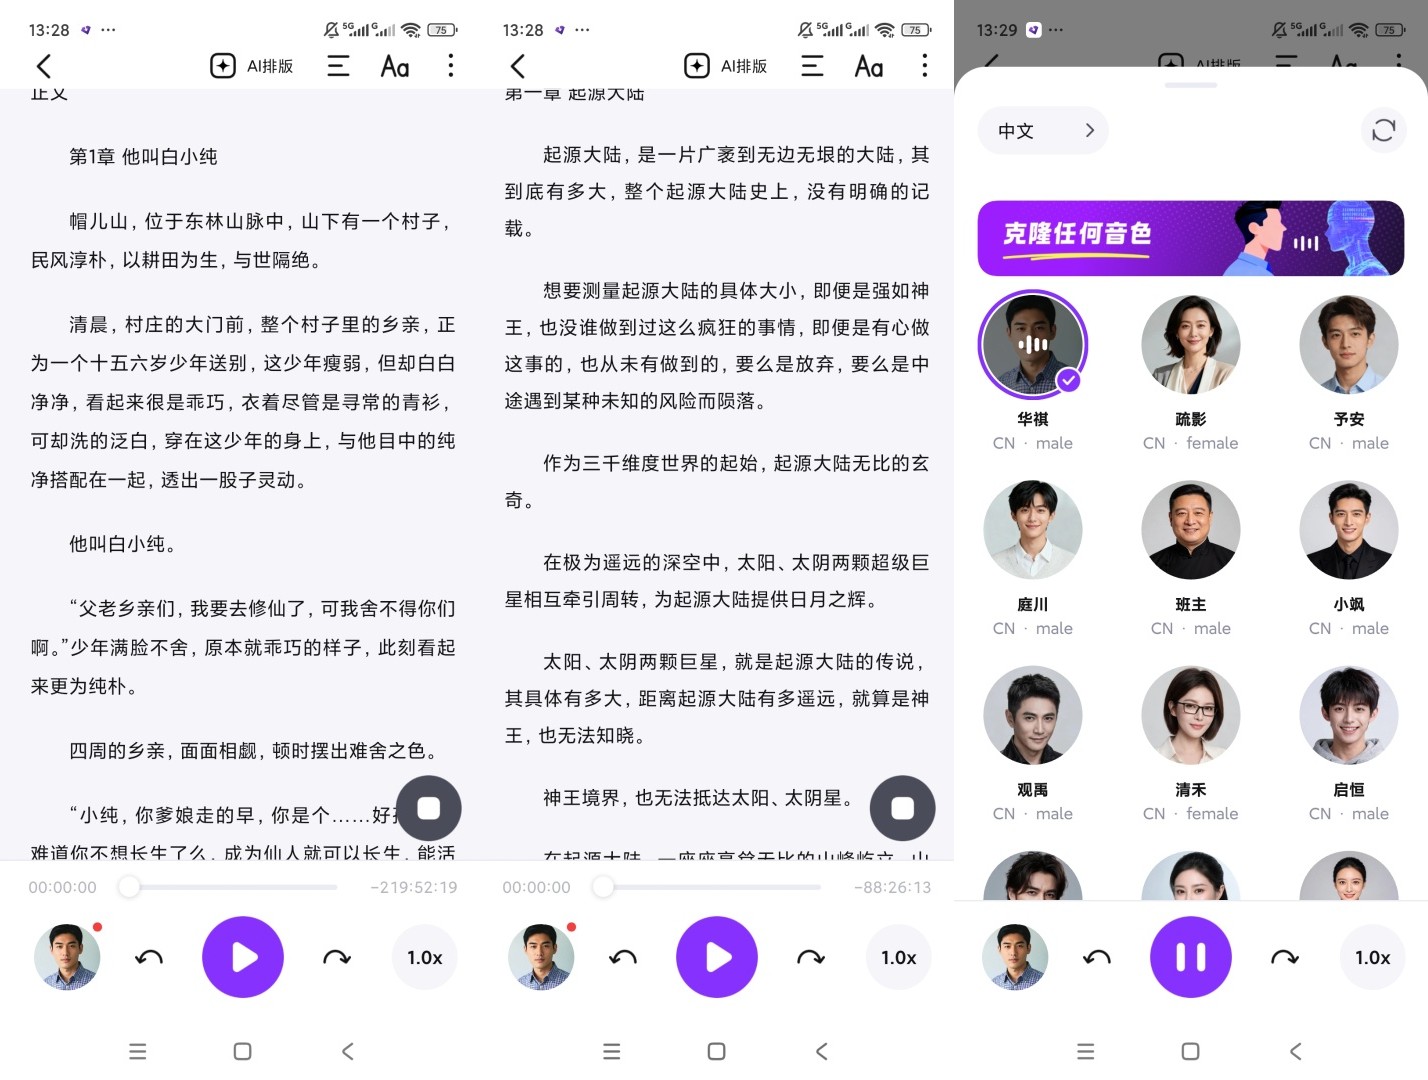
Task: Change 1.0x speed in middle screen
Action: (899, 958)
